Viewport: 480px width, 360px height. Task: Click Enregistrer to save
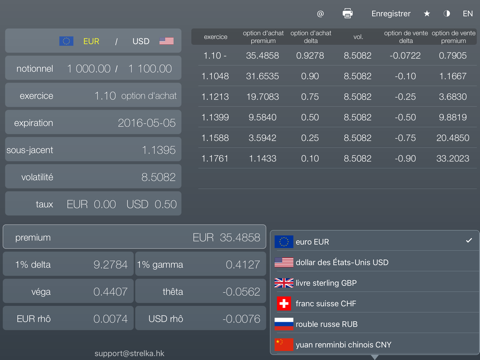click(x=391, y=14)
